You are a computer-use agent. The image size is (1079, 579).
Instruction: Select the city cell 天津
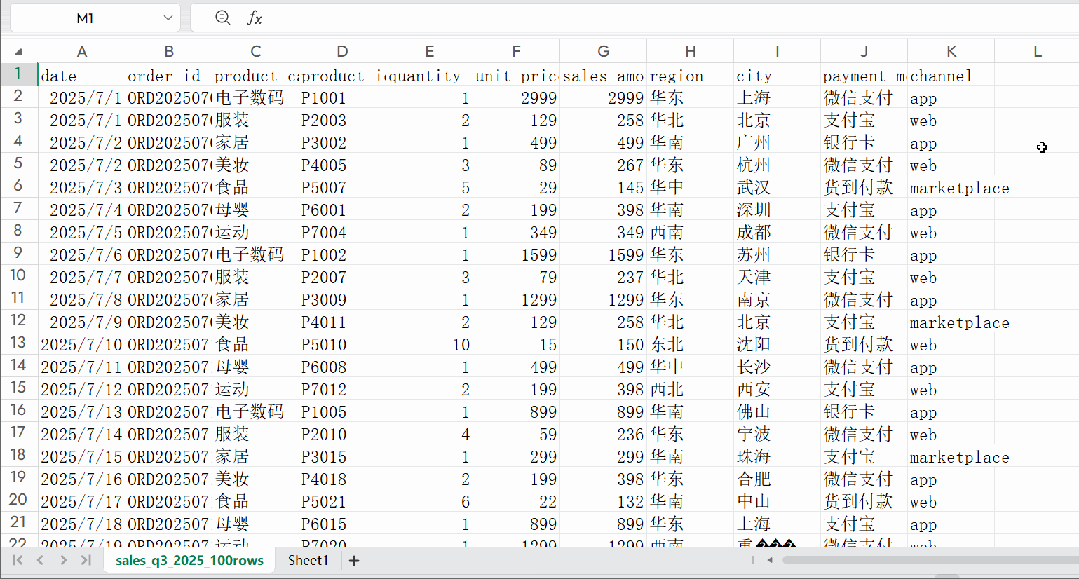point(777,277)
